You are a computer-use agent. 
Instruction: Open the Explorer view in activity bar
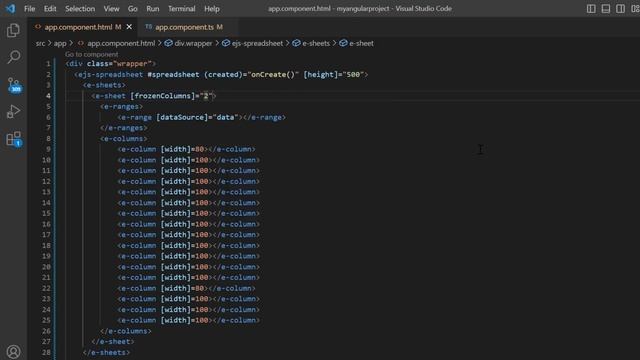[13, 31]
